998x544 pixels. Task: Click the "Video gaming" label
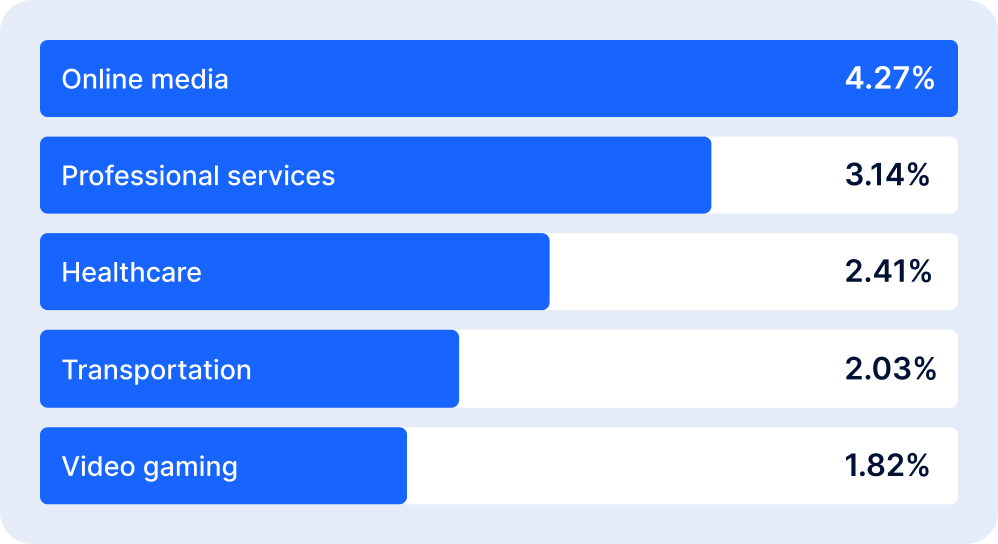click(149, 467)
